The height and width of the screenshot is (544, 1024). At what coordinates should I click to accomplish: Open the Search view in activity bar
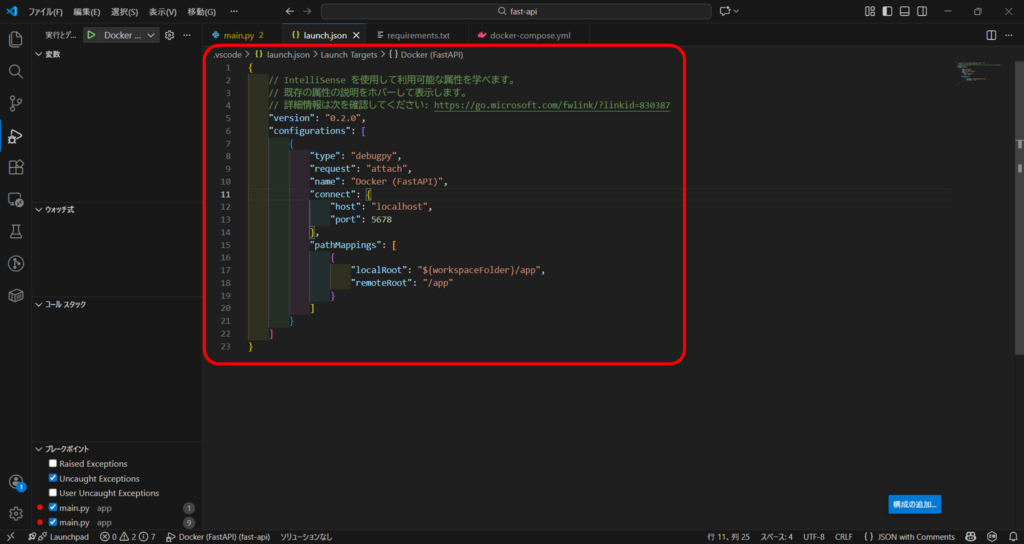[16, 72]
